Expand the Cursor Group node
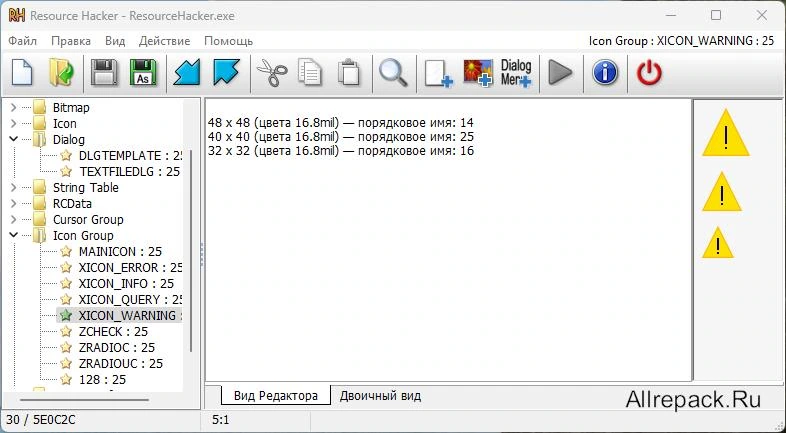Viewport: 786px width, 433px height. (x=14, y=220)
